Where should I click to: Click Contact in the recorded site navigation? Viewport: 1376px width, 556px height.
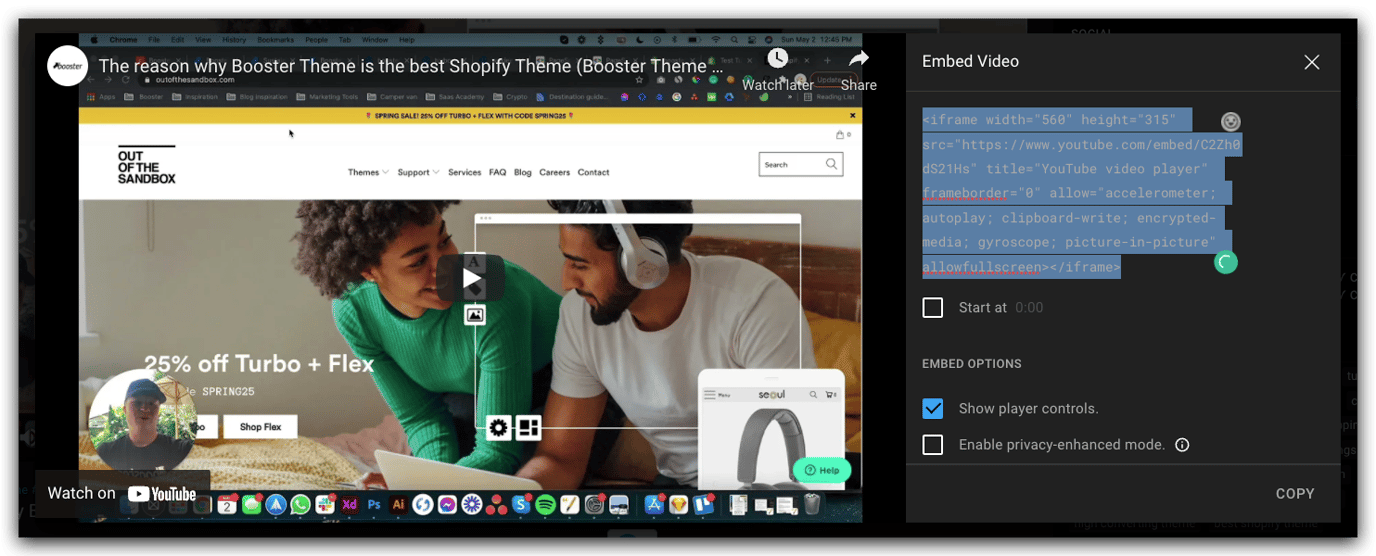click(x=593, y=172)
